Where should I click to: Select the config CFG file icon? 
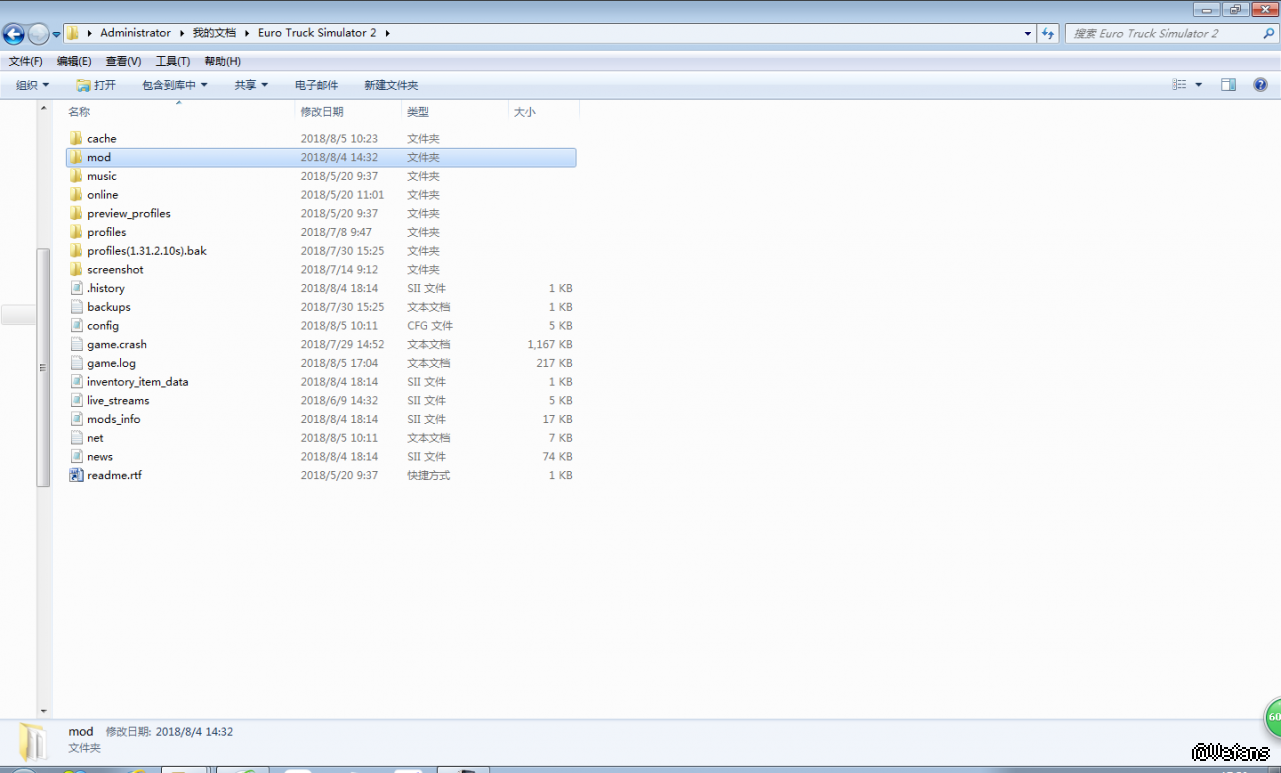(76, 326)
